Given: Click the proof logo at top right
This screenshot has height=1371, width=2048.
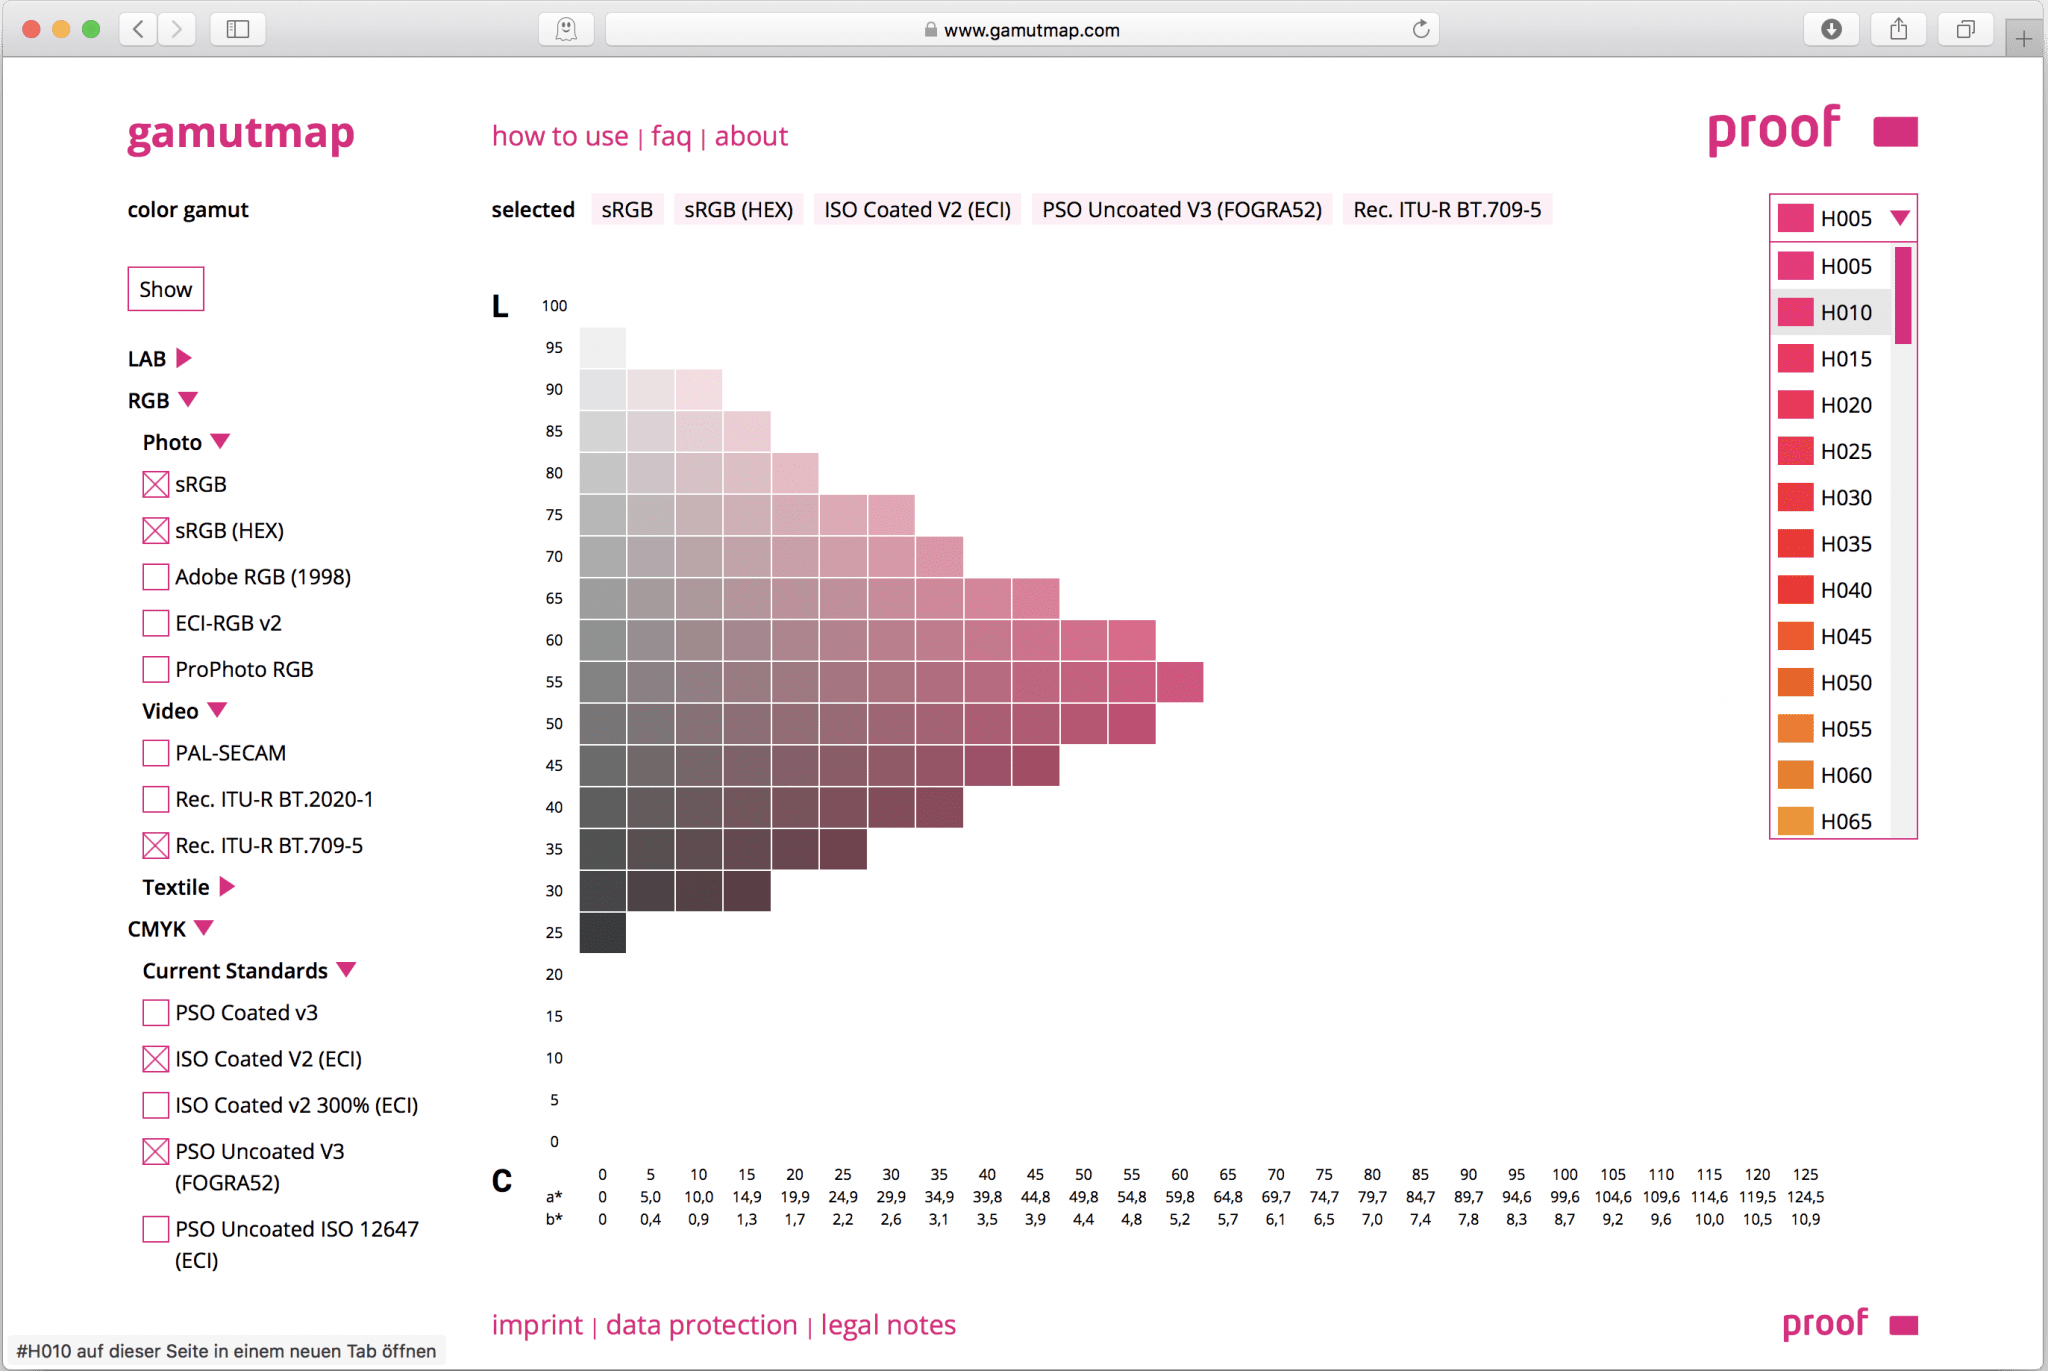Looking at the screenshot, I should pyautogui.click(x=1773, y=129).
